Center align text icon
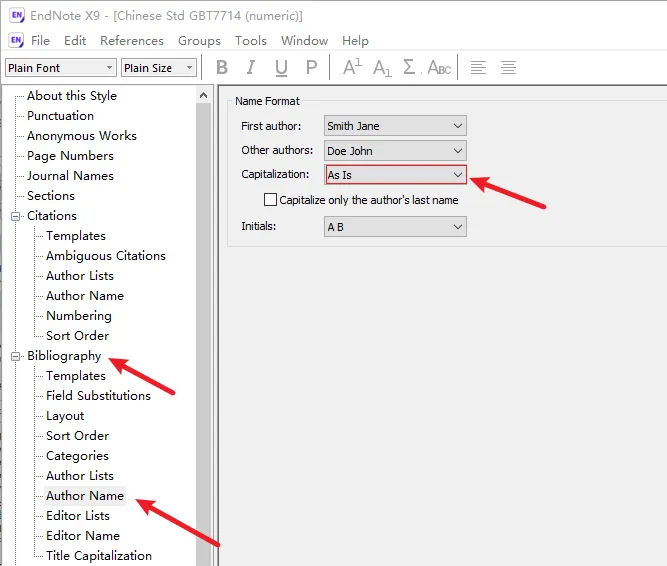667x566 pixels. click(x=508, y=68)
